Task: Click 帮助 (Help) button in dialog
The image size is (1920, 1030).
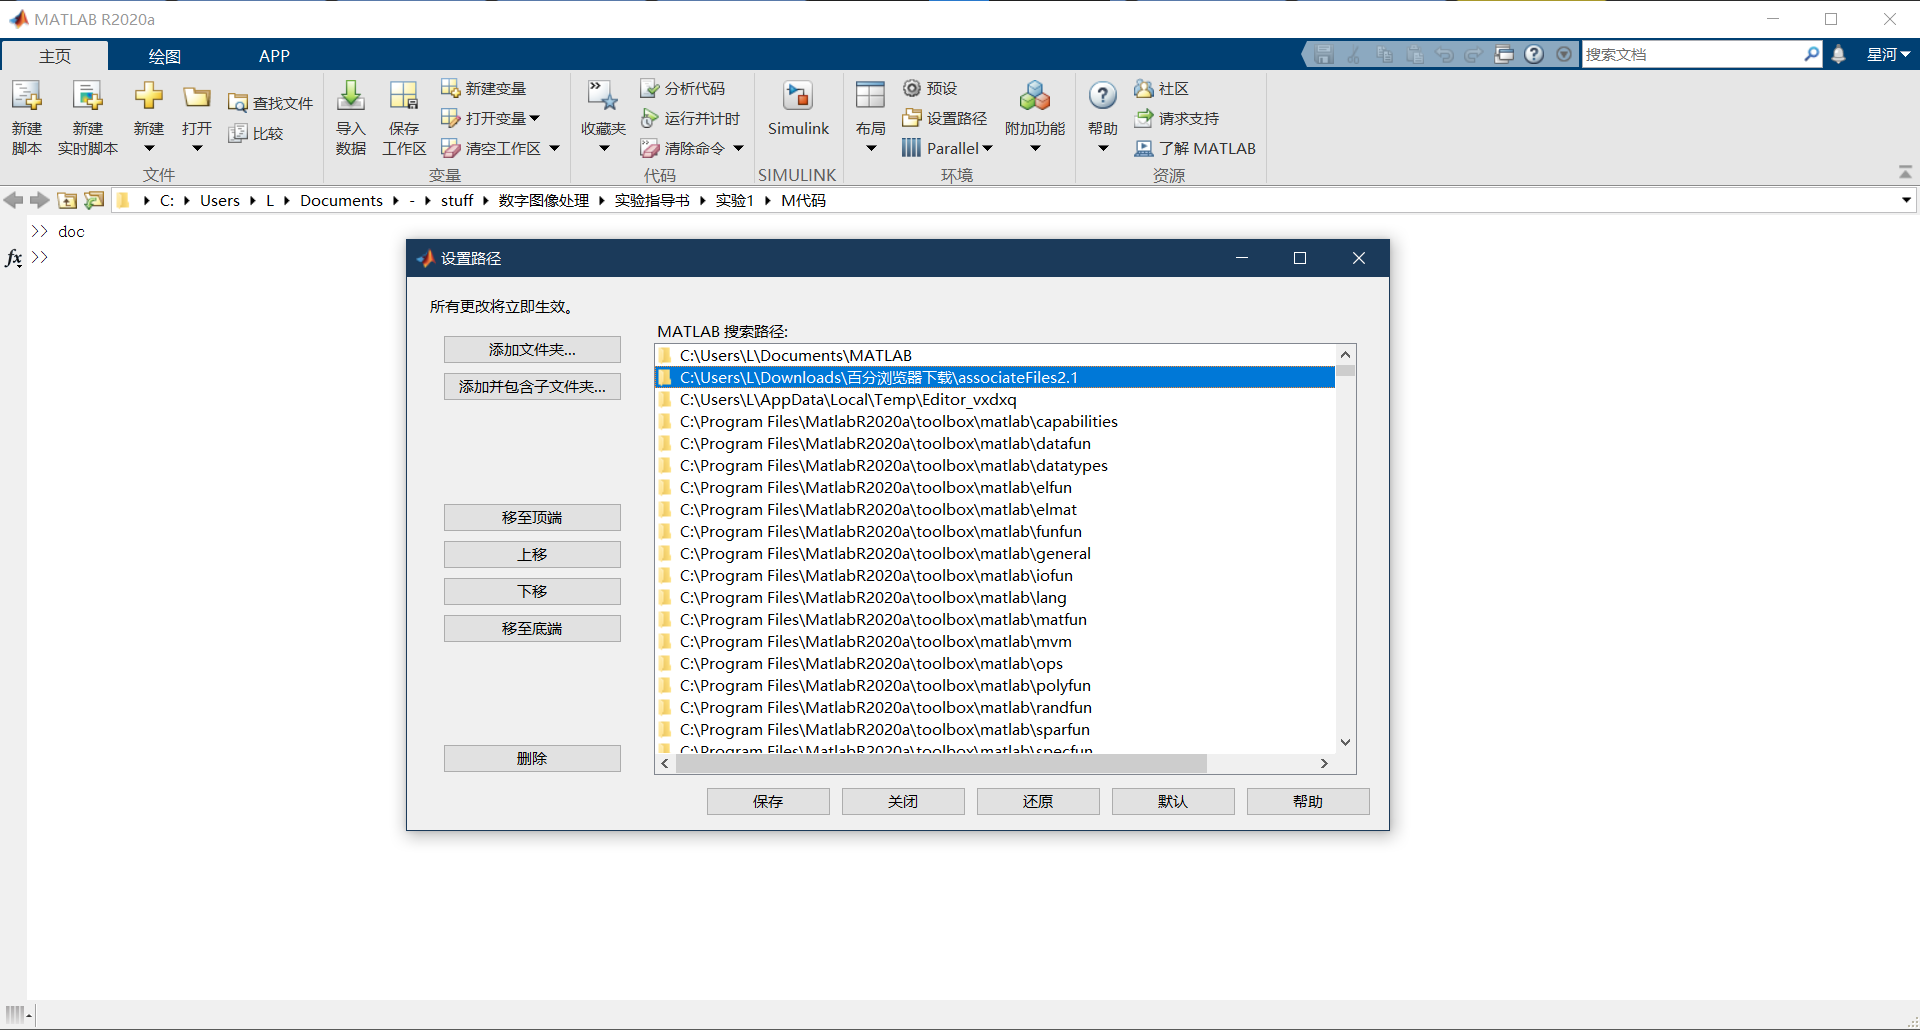Action: (1308, 802)
